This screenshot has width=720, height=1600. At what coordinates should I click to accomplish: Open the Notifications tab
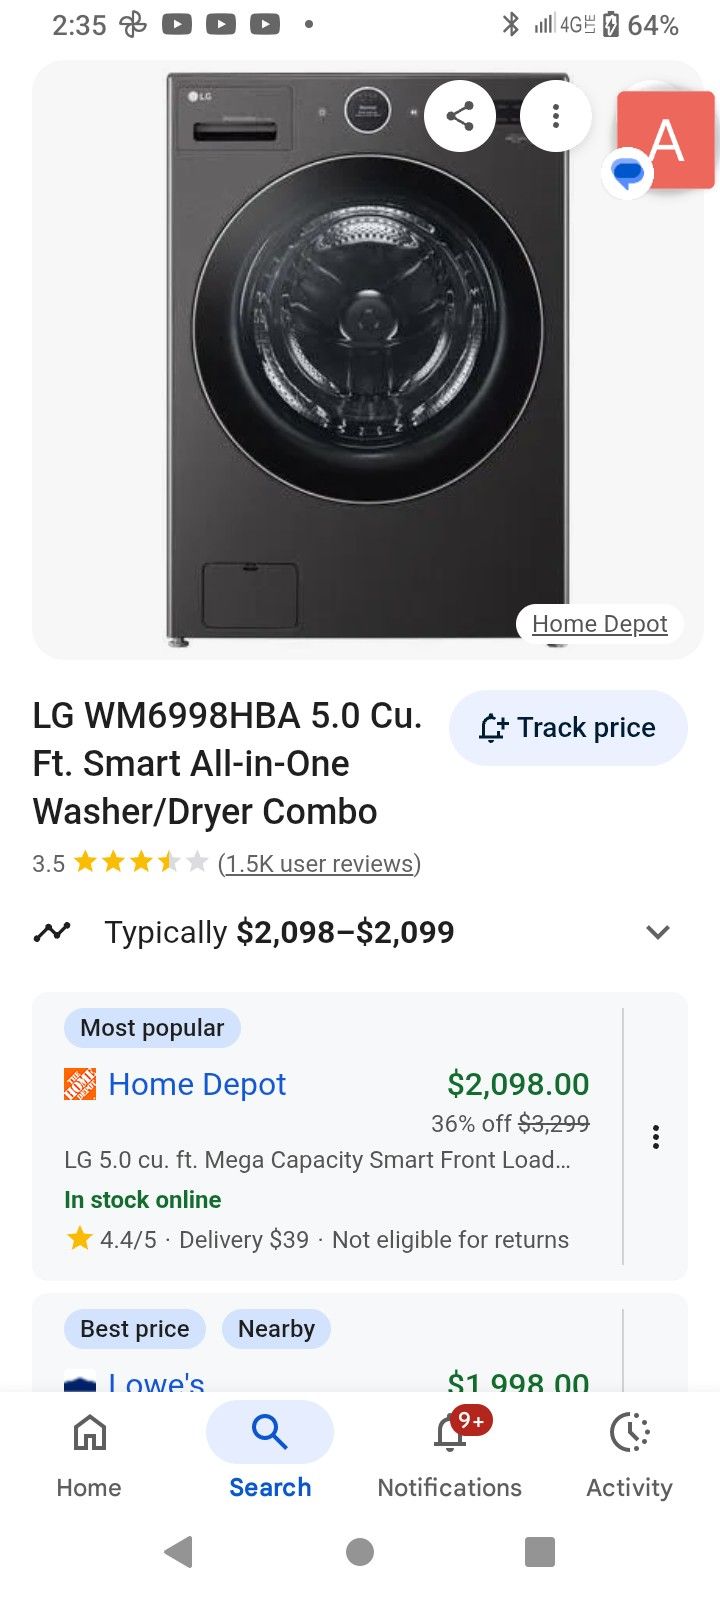449,1455
